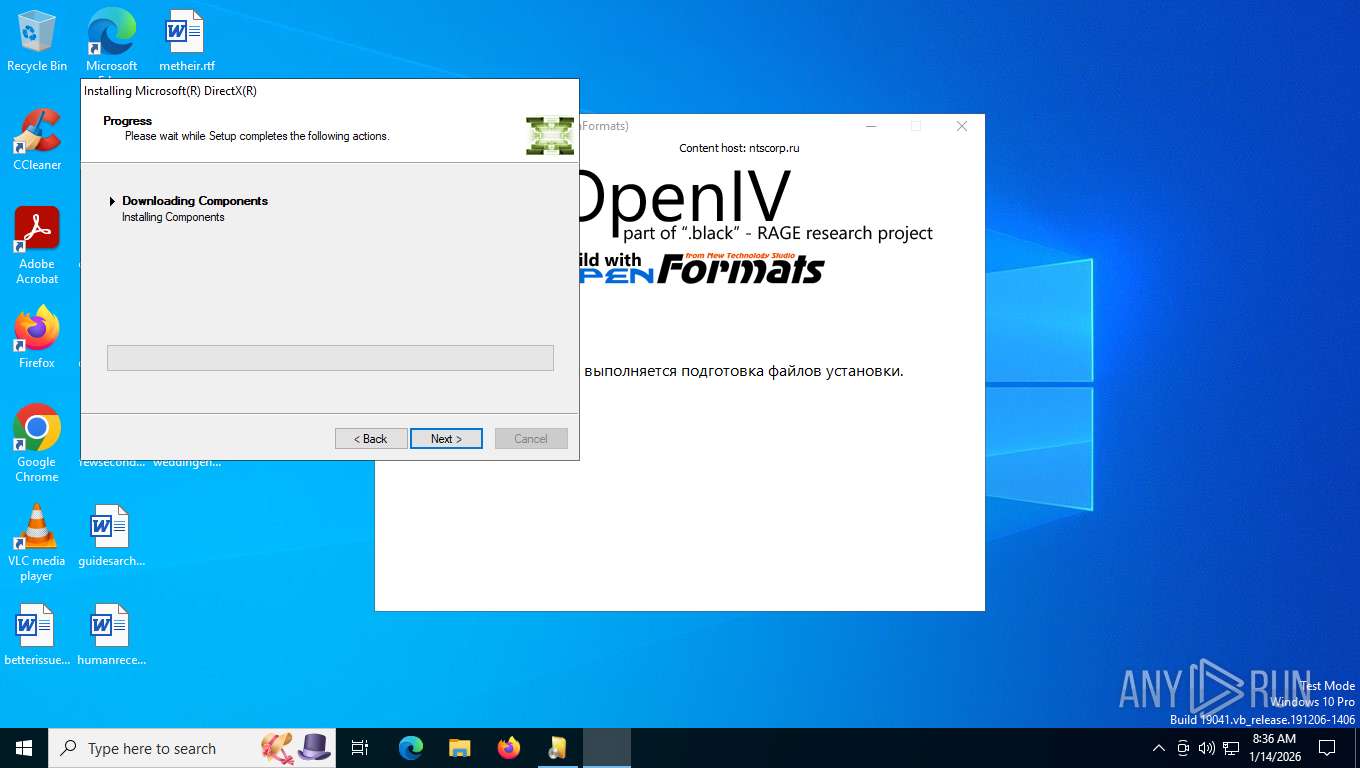Screen dimensions: 1360x768
Task: Select the betterissue document icon
Action: [37, 635]
